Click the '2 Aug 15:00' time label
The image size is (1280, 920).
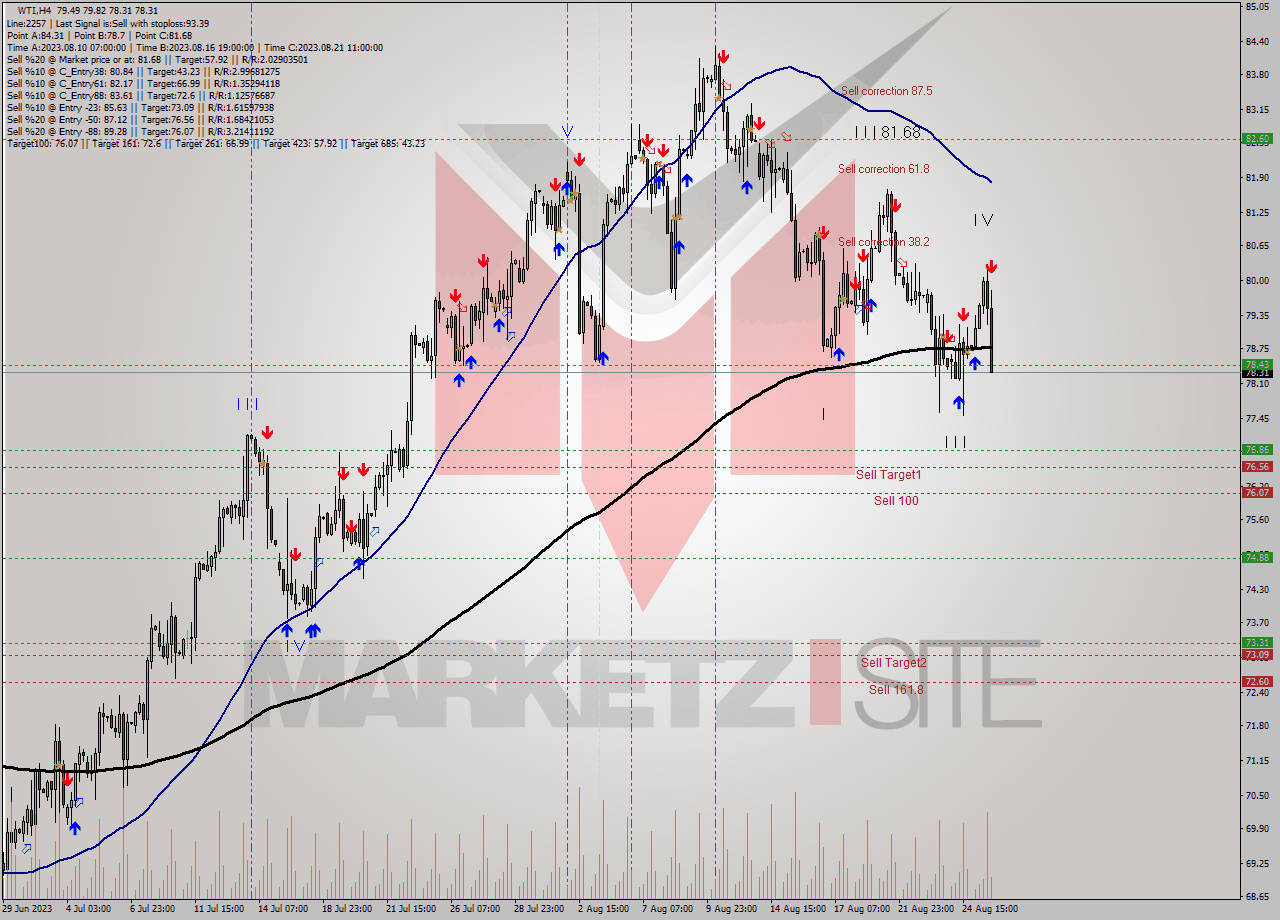point(603,909)
